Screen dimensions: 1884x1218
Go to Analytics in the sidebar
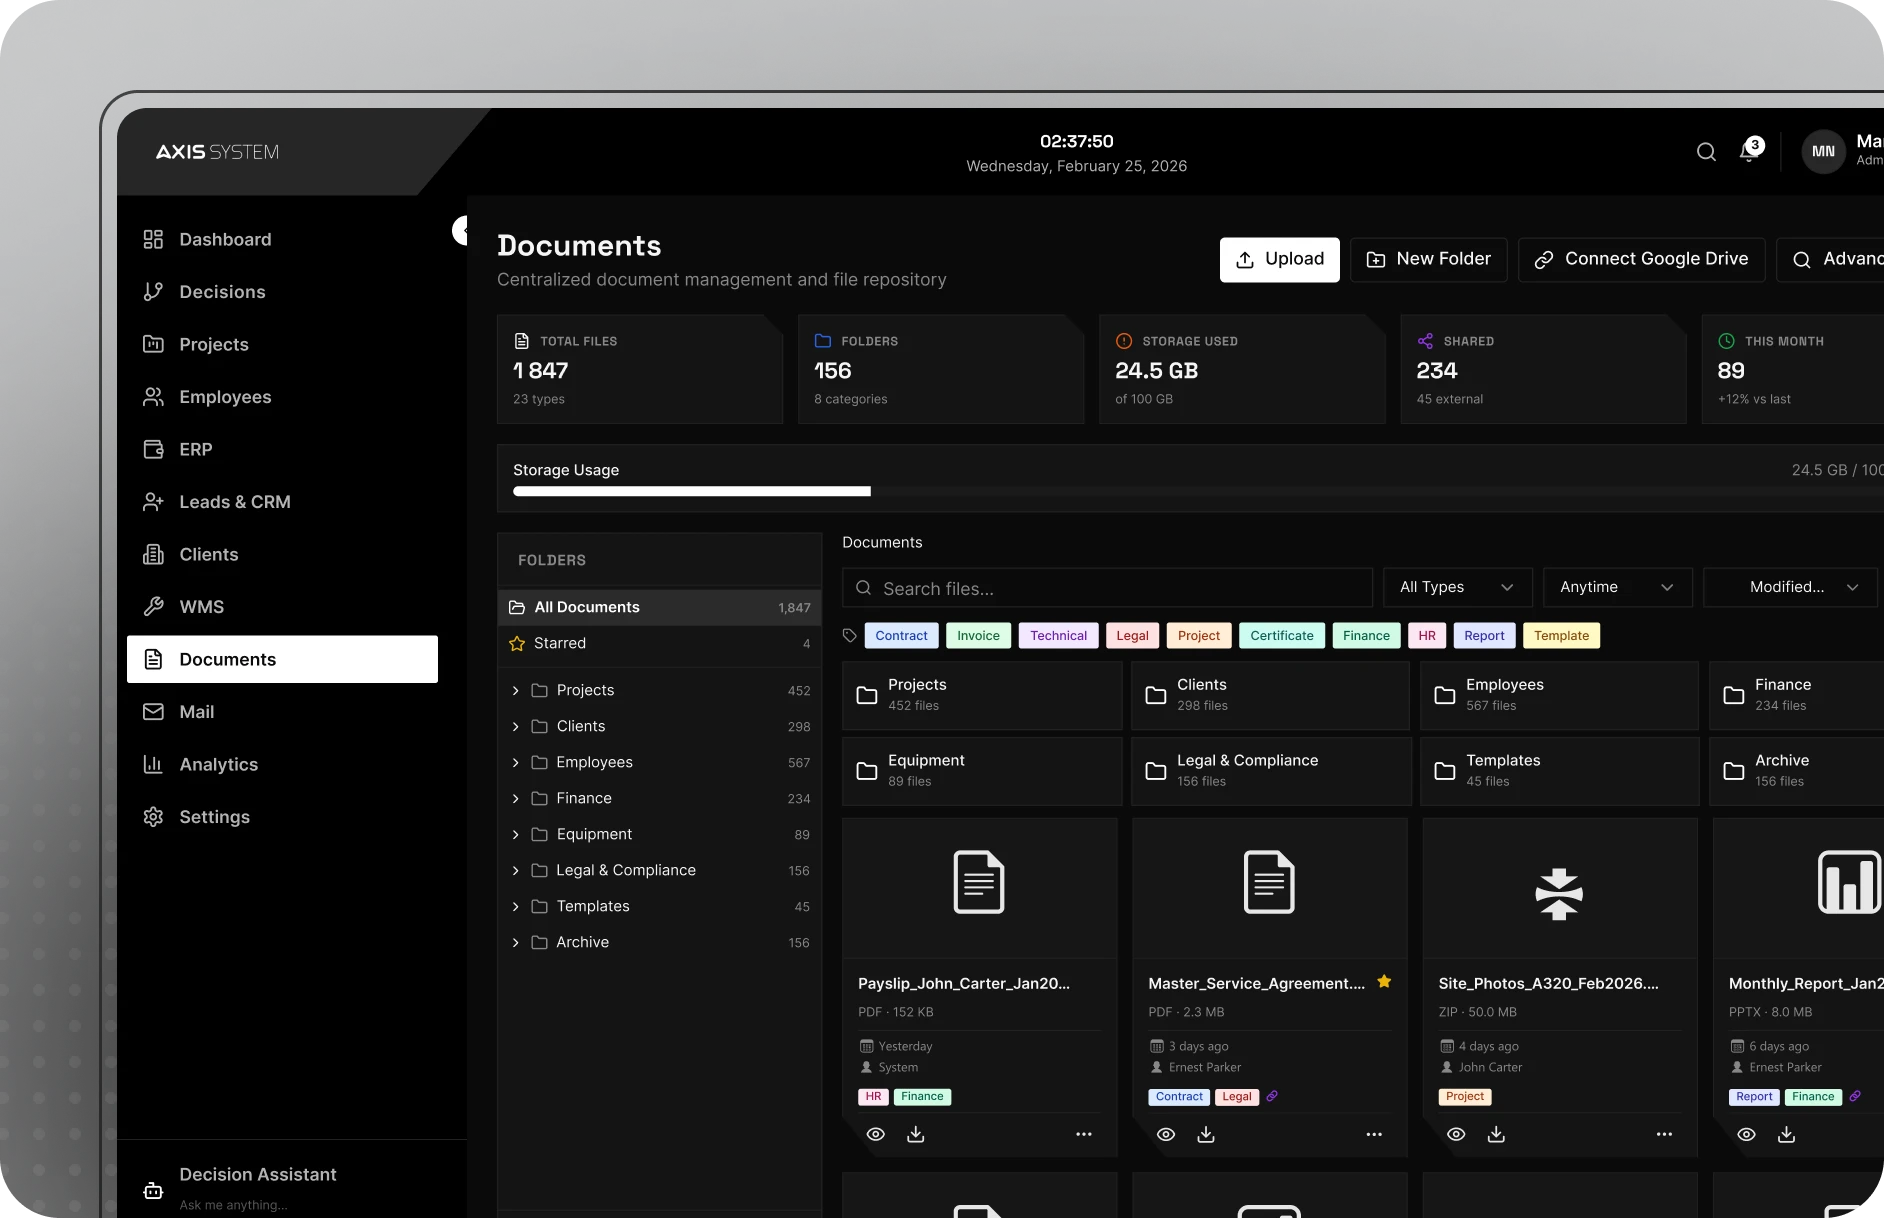(x=218, y=765)
